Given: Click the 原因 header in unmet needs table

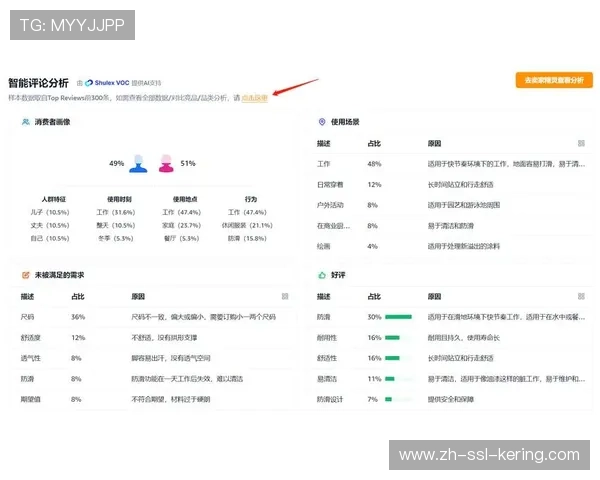Looking at the screenshot, I should pos(138,296).
